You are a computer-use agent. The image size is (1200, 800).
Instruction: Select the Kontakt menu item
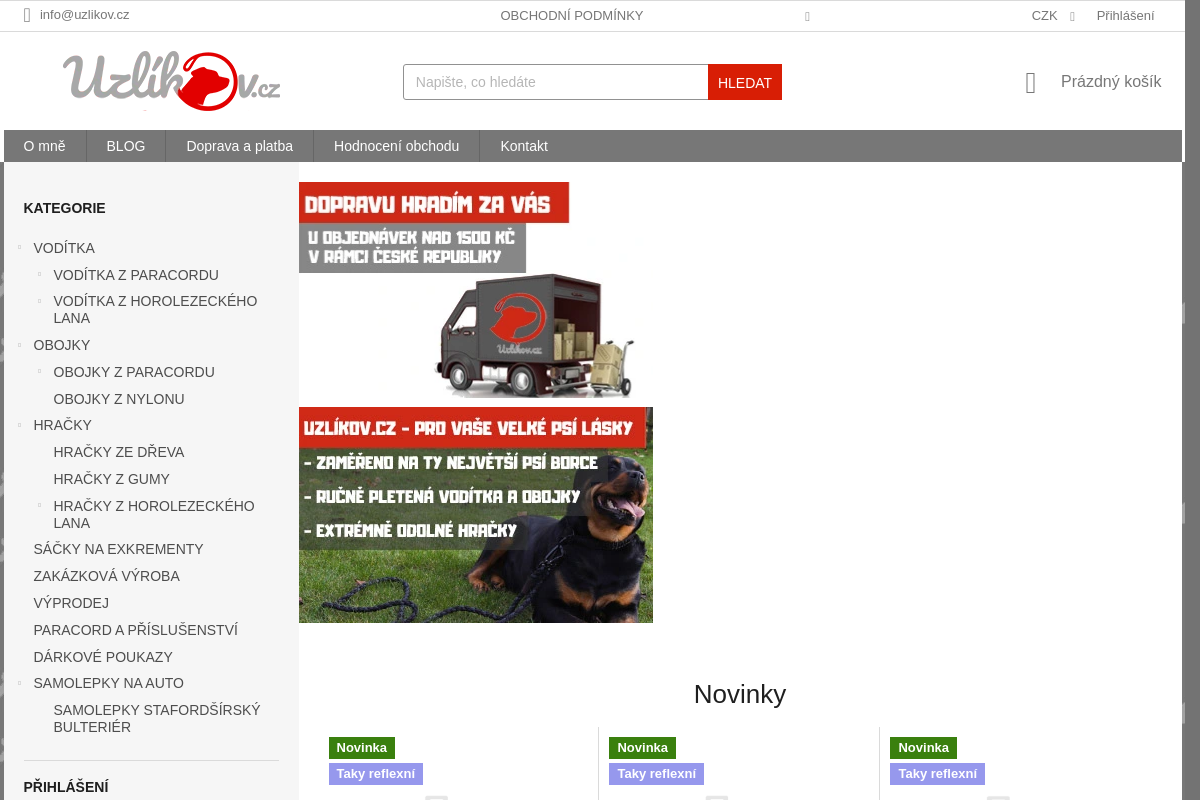click(524, 146)
